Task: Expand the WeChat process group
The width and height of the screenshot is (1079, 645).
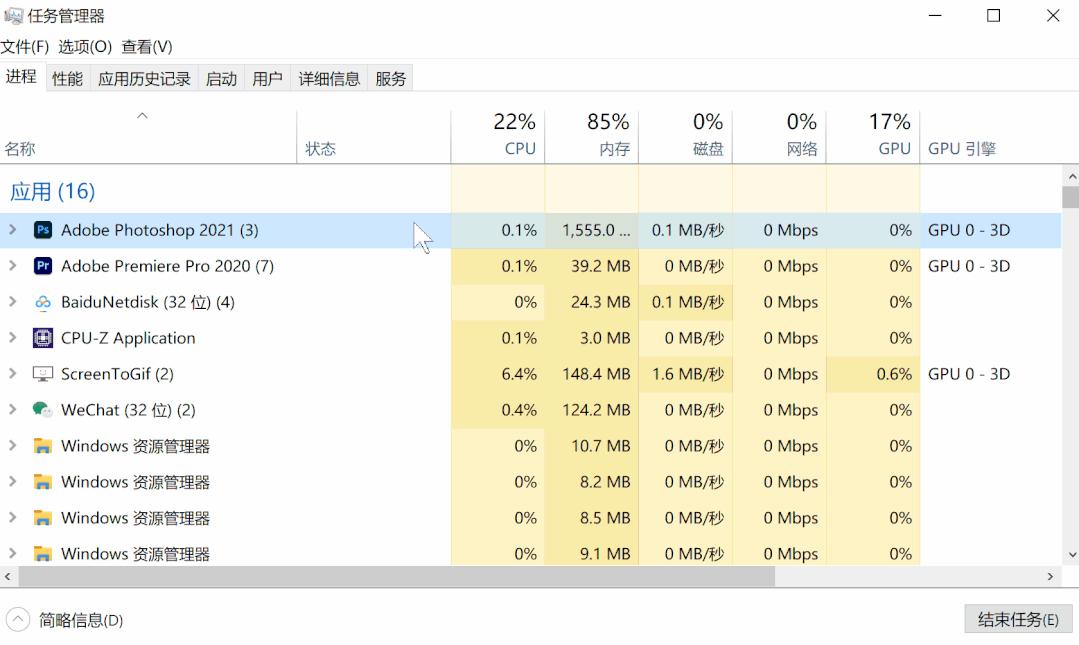Action: coord(13,410)
